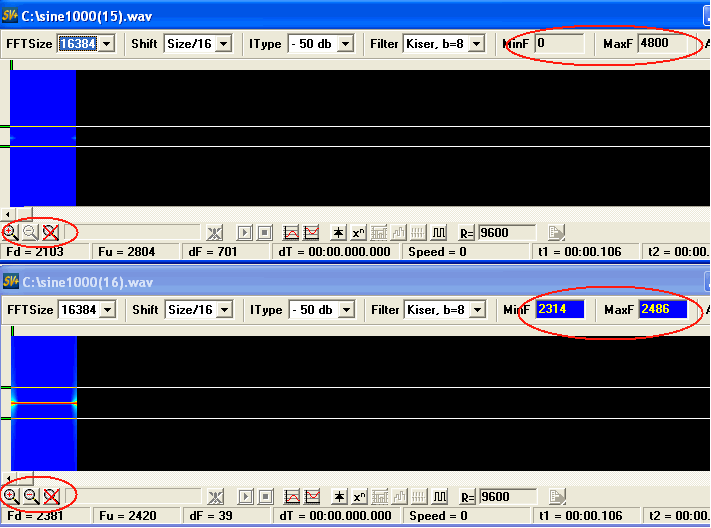This screenshot has width=711, height=528.
Task: Click zoom in icon in top window
Action: tap(10, 232)
